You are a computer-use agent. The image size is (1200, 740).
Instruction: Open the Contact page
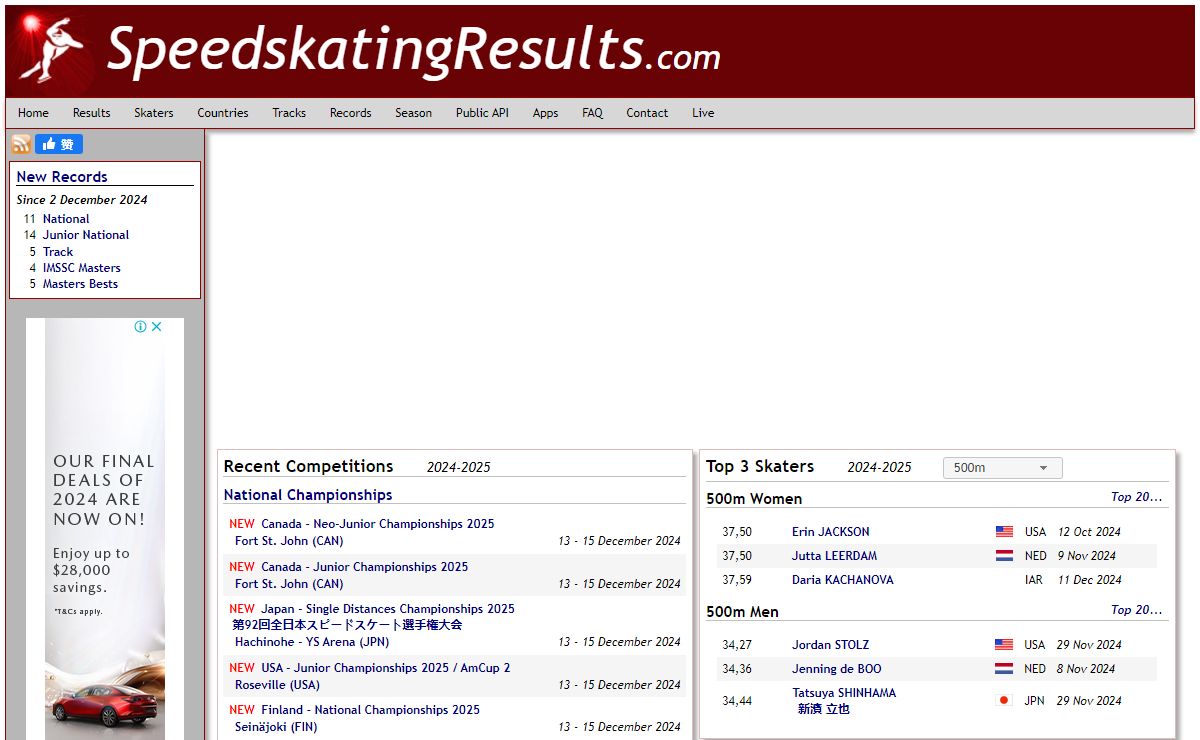647,113
